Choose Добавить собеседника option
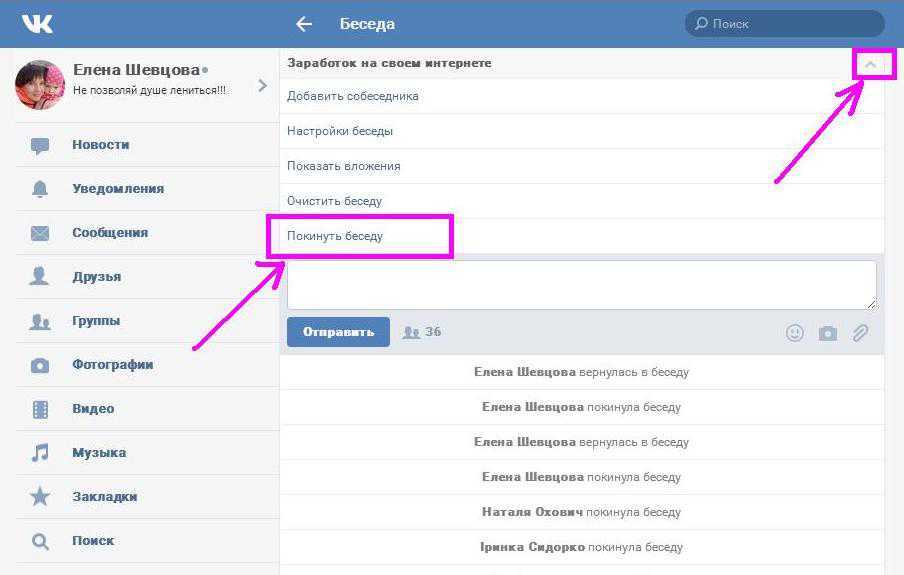904x575 pixels. coord(582,96)
